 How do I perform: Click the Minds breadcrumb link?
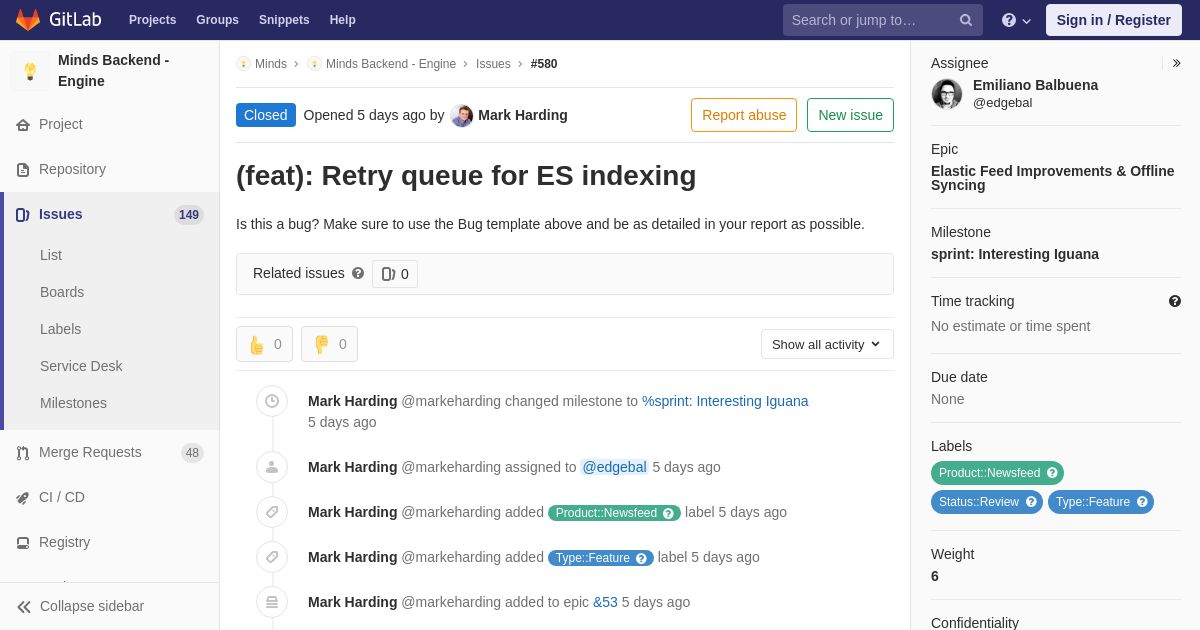click(x=271, y=64)
